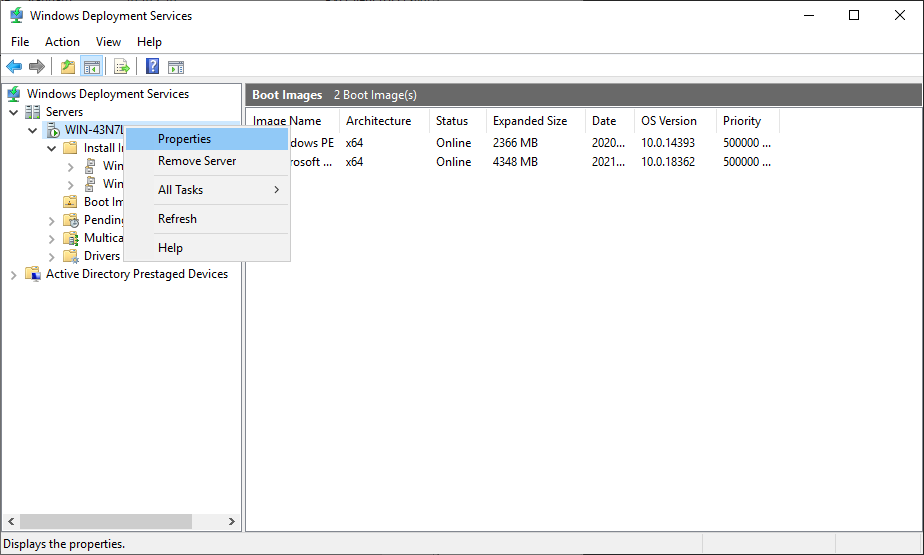This screenshot has width=924, height=555.
Task: Click the tree pane horizontal scrollbar thumb
Action: pyautogui.click(x=106, y=521)
